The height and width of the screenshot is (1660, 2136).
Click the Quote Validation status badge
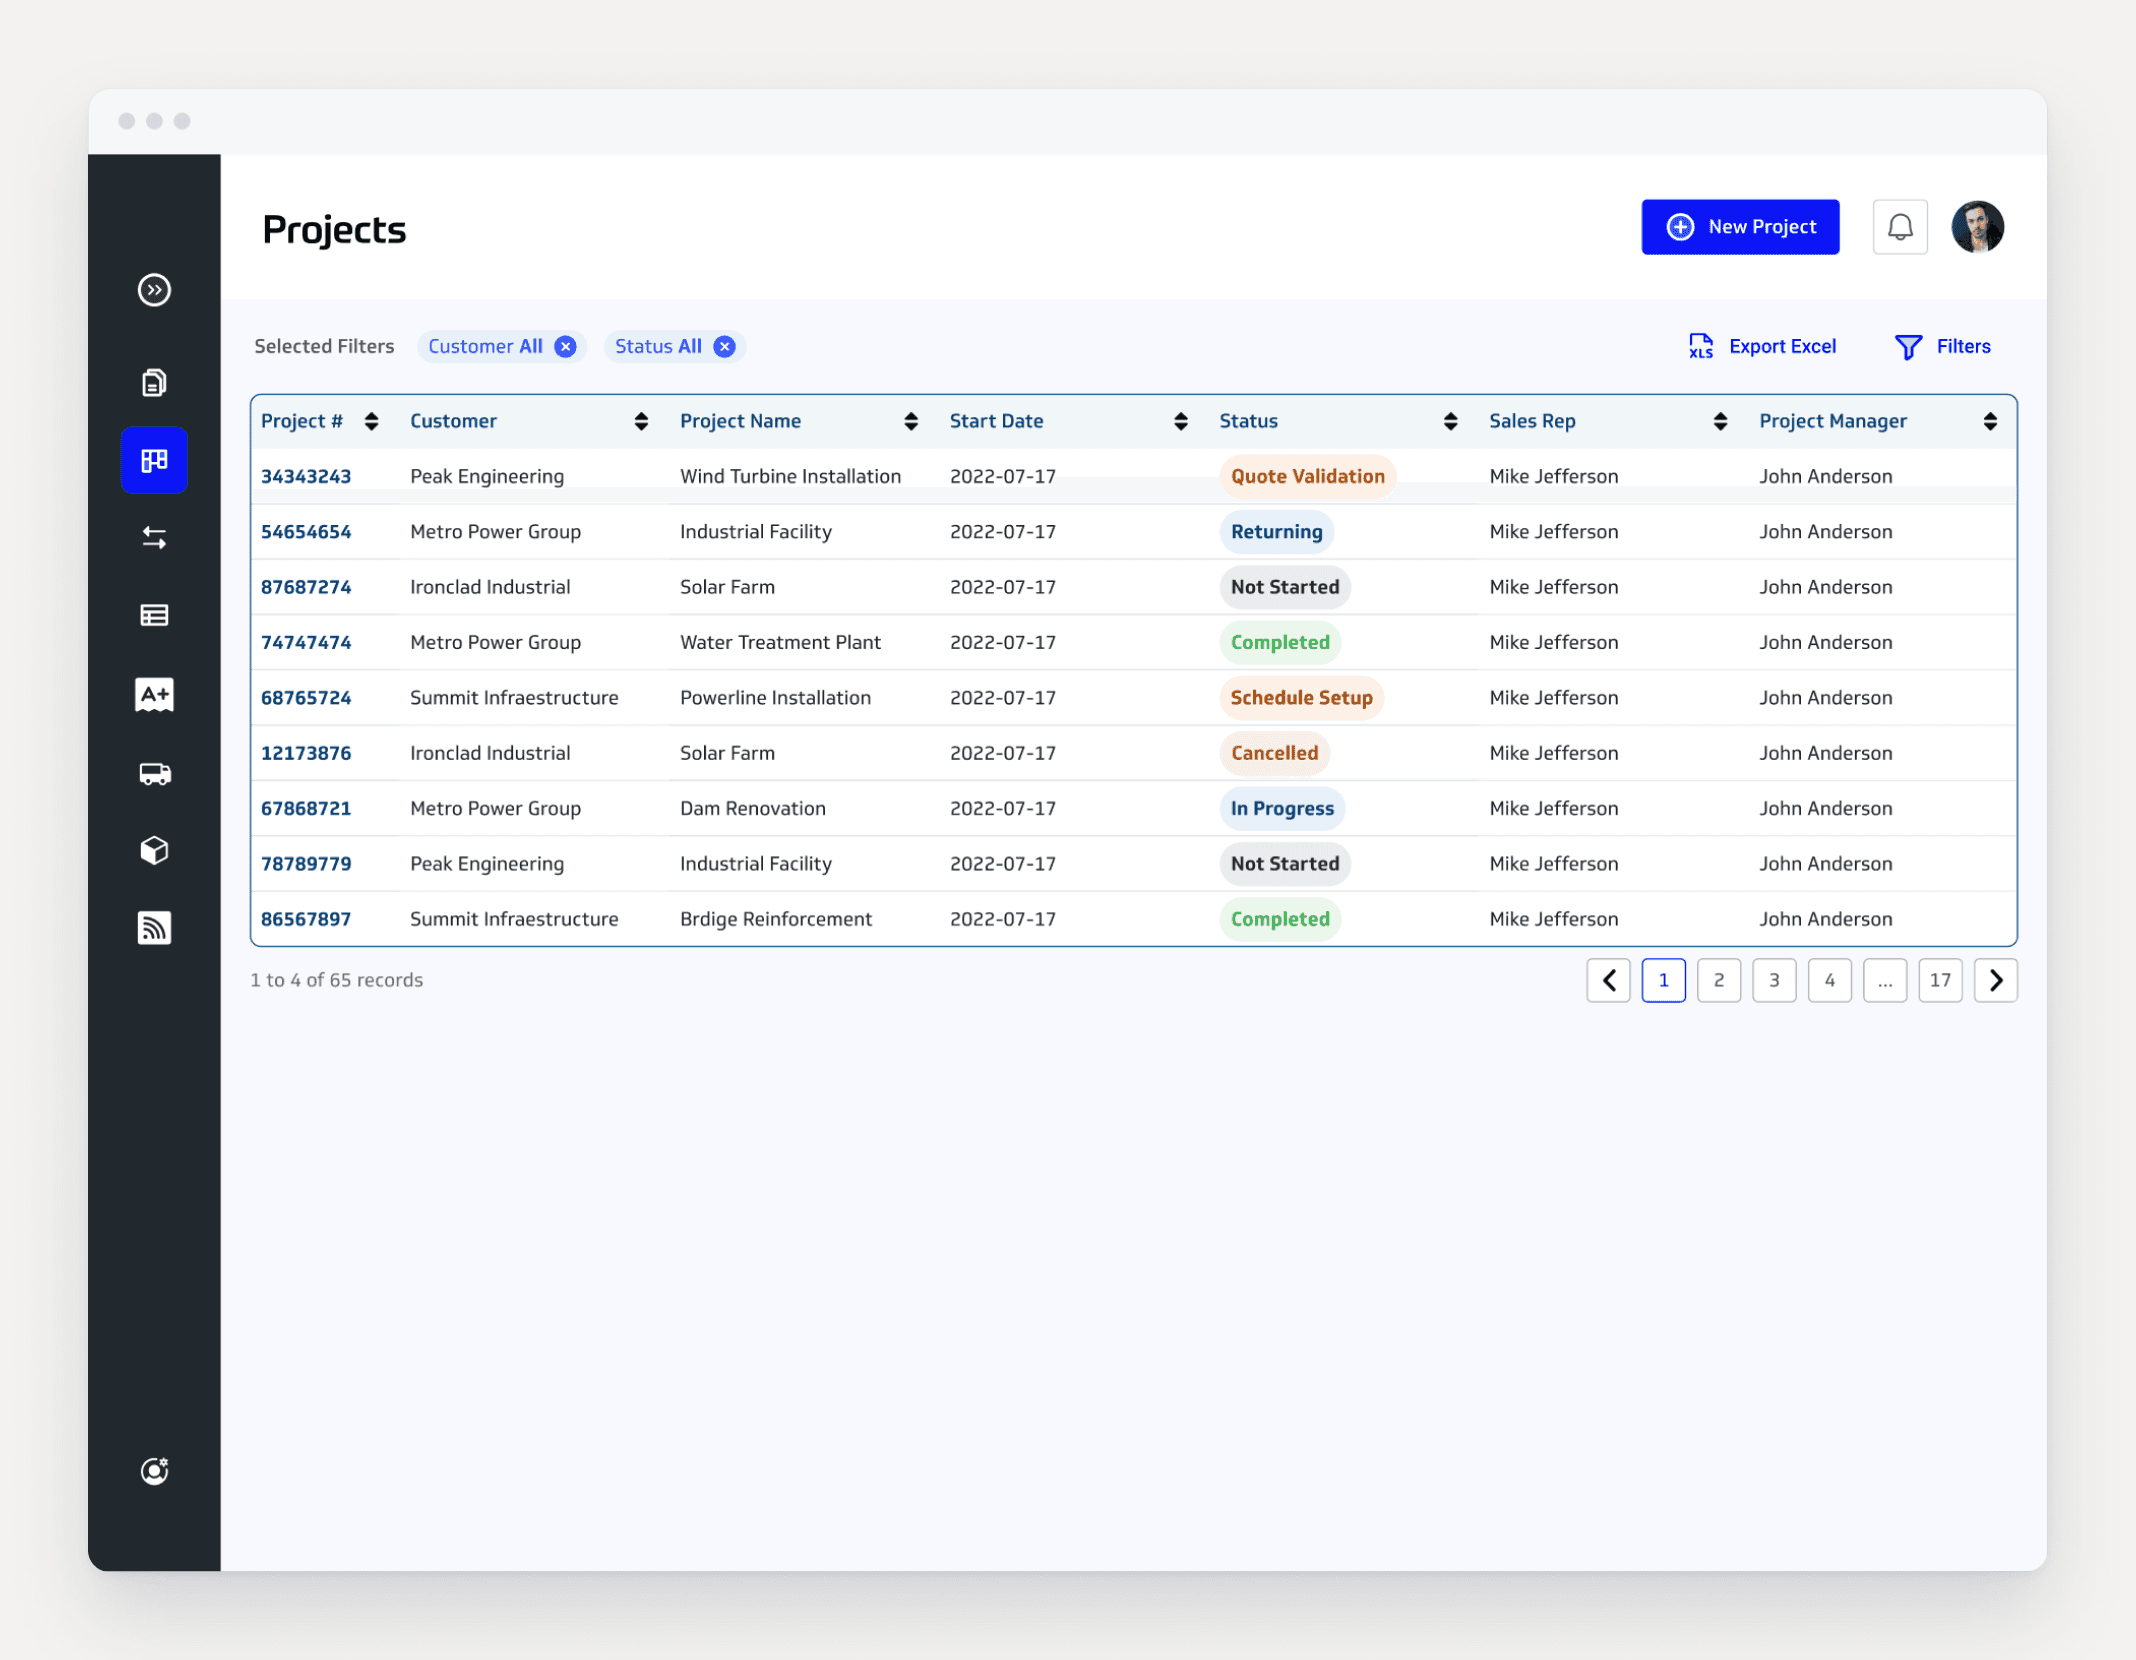pyautogui.click(x=1307, y=476)
